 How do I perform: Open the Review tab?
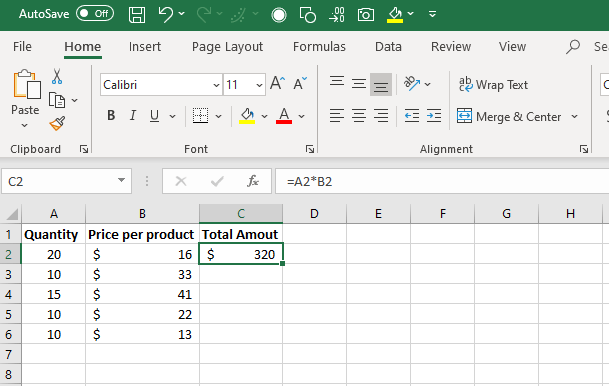[451, 47]
